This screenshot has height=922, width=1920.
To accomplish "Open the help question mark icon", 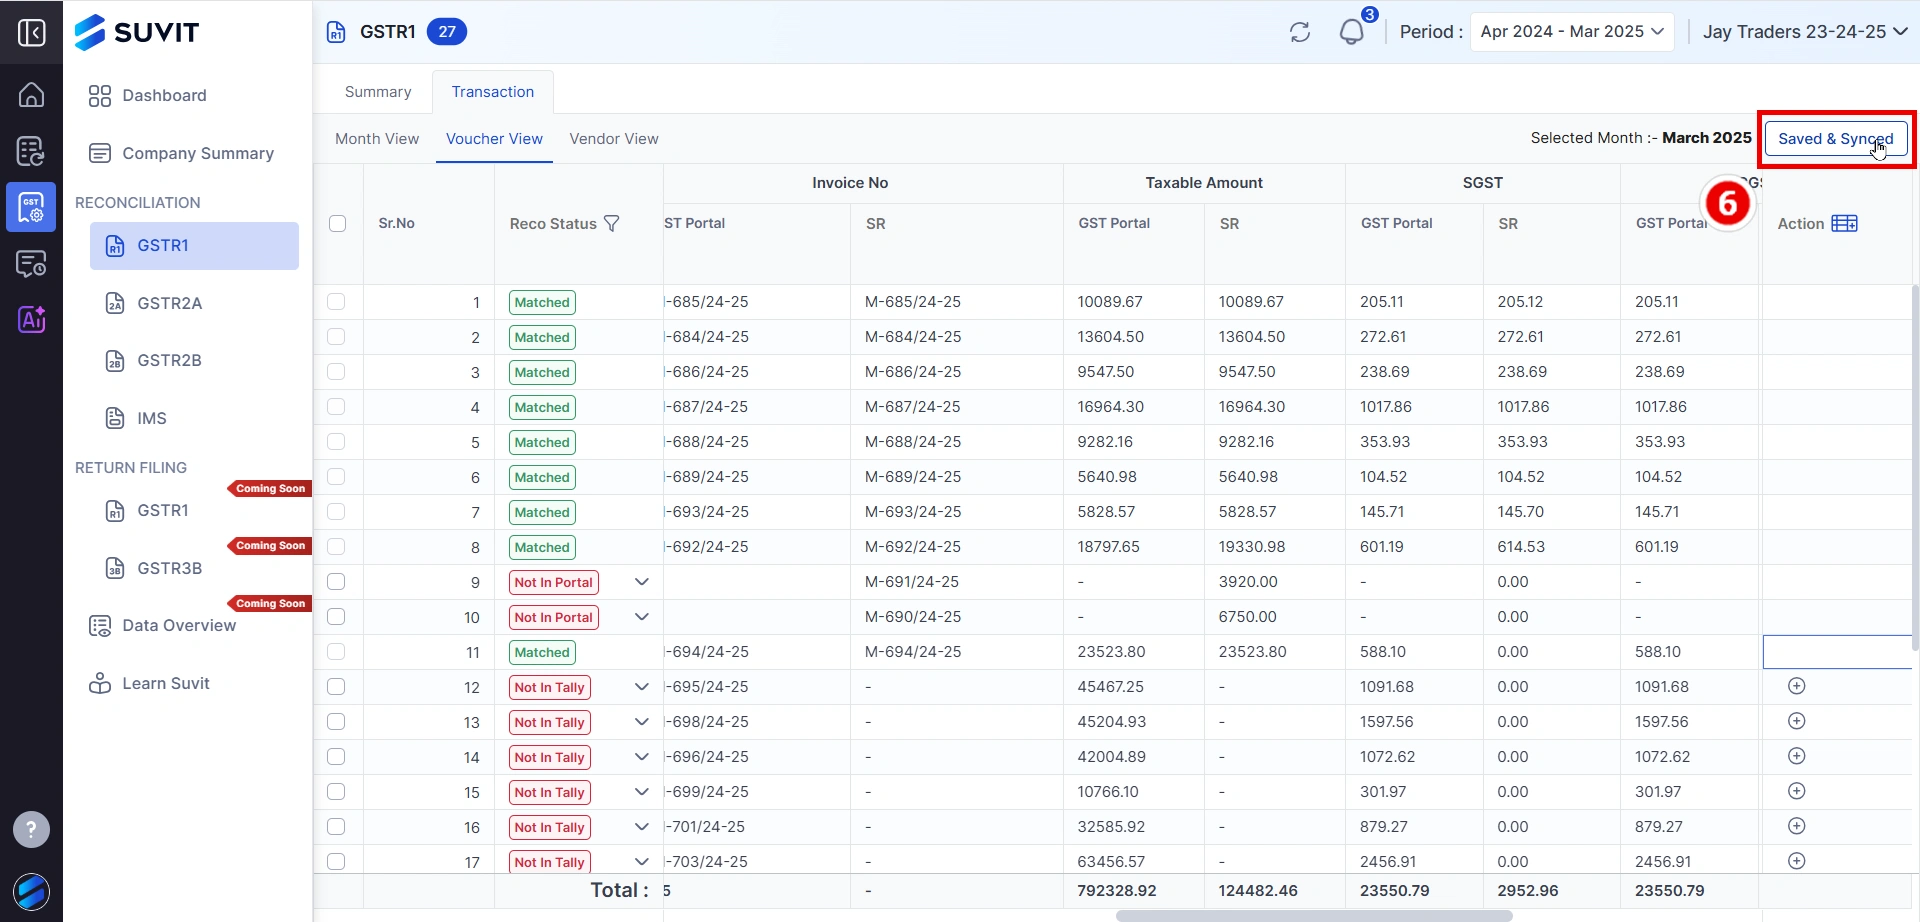I will 31,829.
